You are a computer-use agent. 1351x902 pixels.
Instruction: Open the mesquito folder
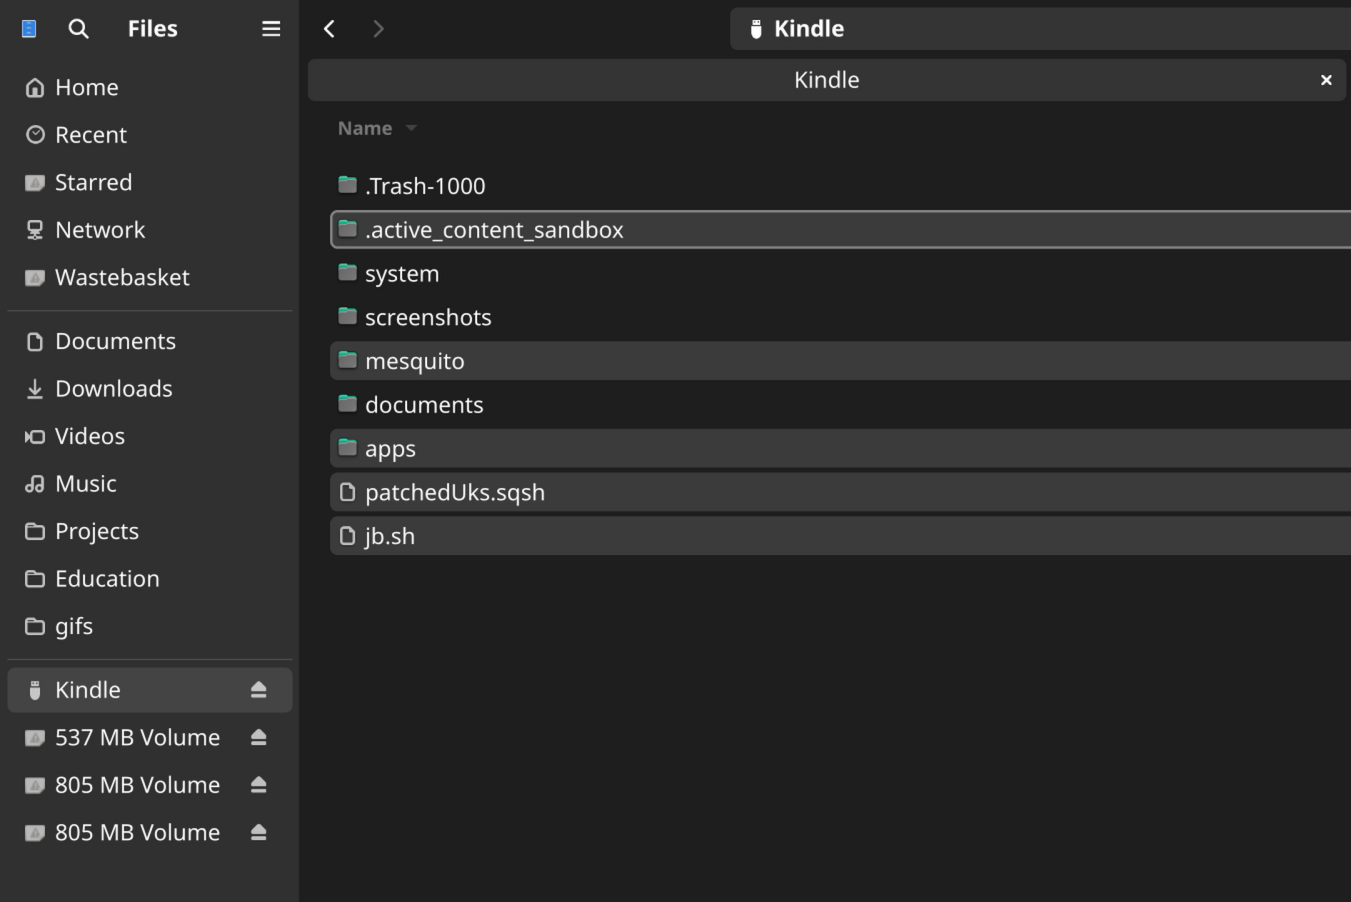tap(414, 361)
